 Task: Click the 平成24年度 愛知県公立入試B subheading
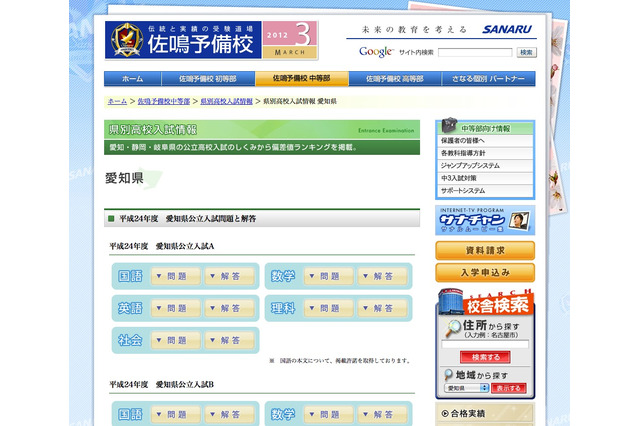162,384
